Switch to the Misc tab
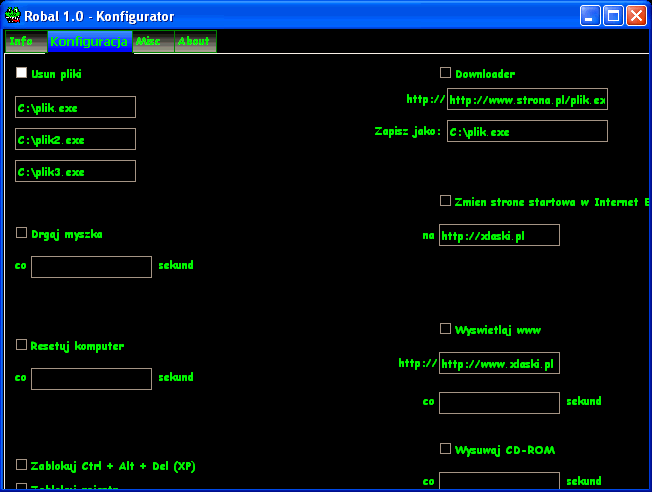652x492 pixels. click(153, 42)
